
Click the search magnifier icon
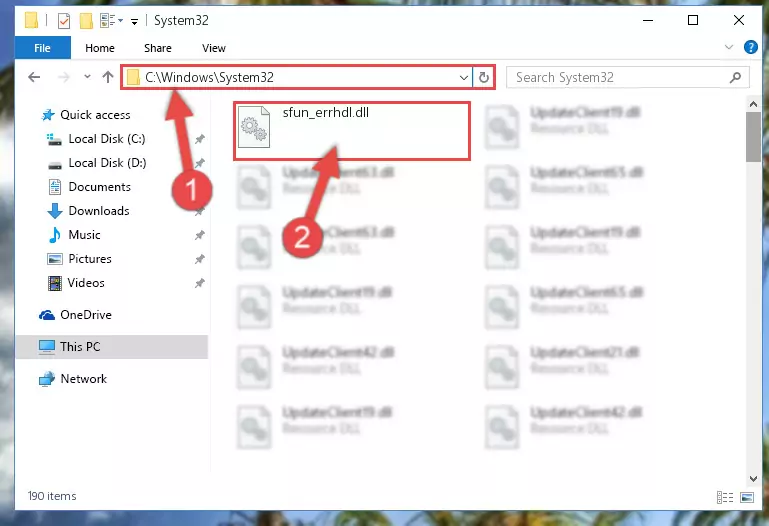point(735,77)
